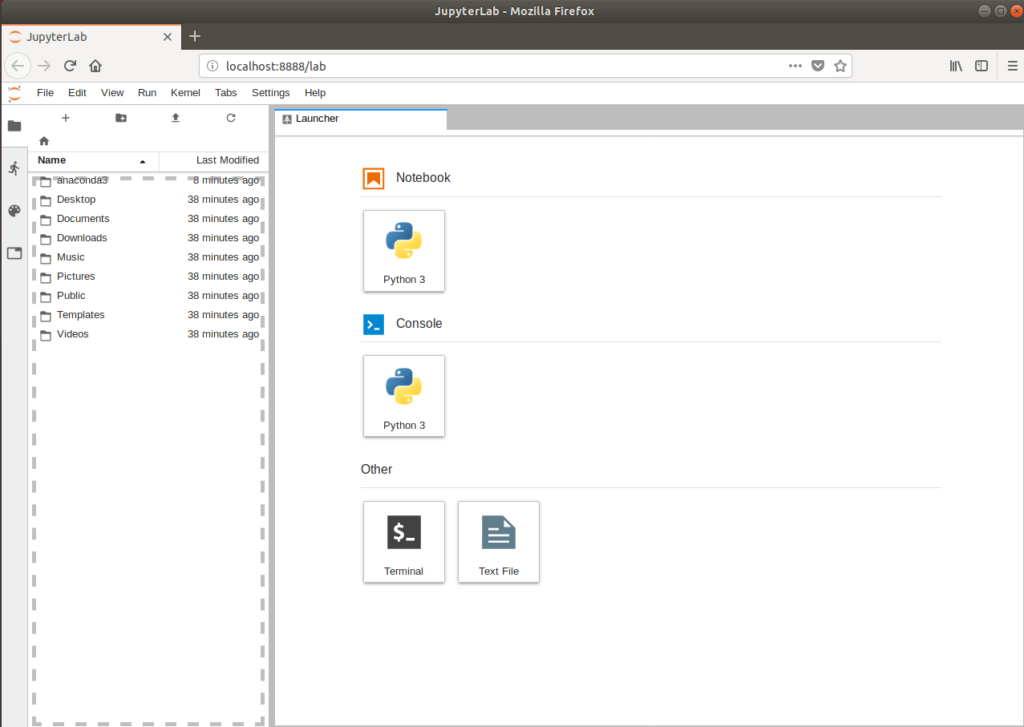This screenshot has width=1024, height=727.
Task: Create a new launcher with the plus icon
Action: [65, 117]
